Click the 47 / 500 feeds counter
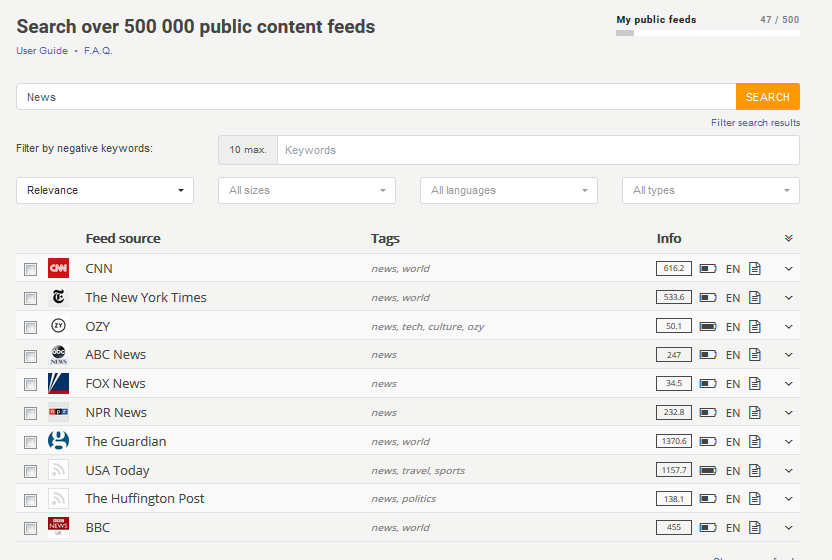This screenshot has width=832, height=560. [779, 20]
